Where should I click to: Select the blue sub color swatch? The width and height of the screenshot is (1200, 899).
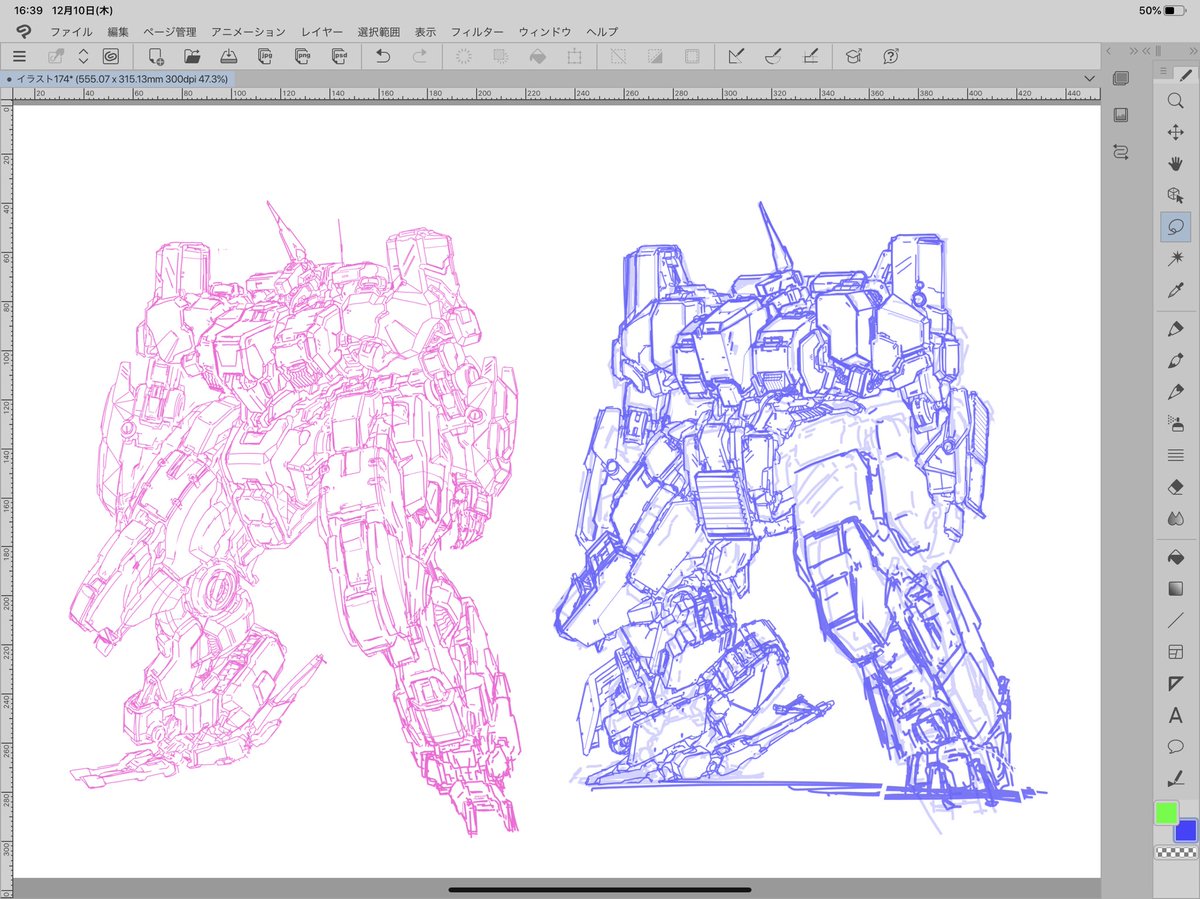1186,830
